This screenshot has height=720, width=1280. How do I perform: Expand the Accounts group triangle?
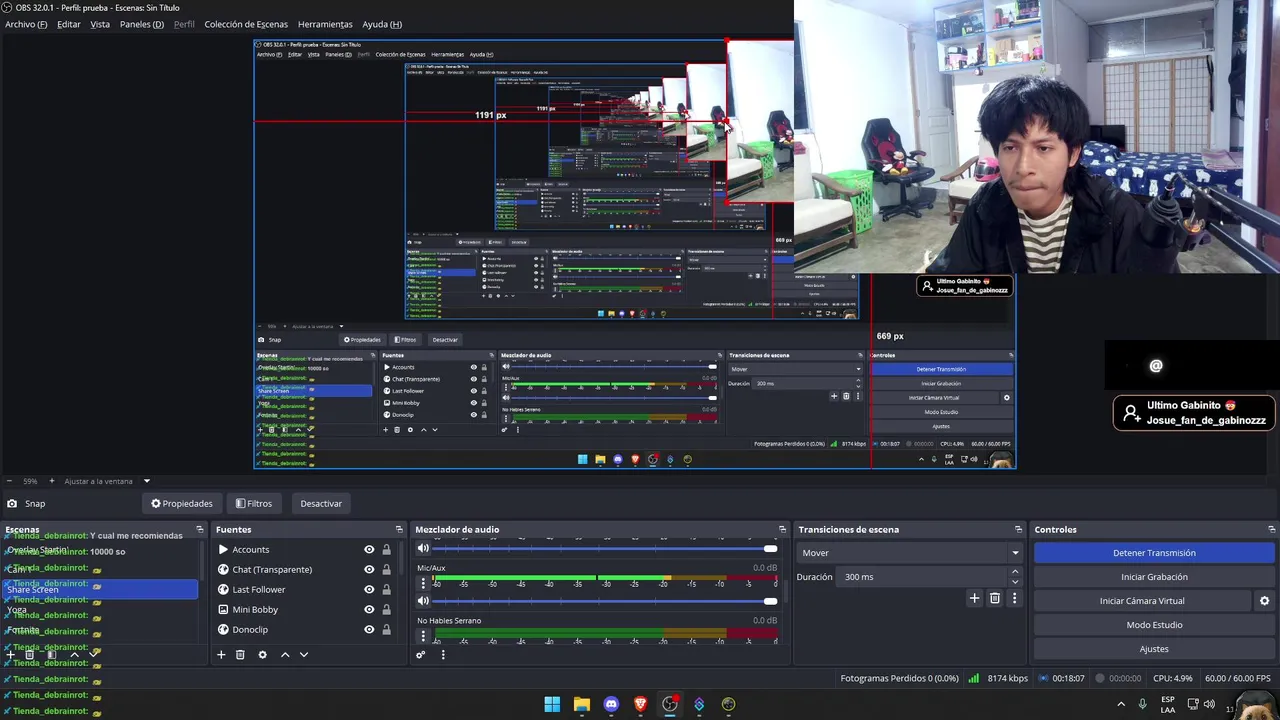[x=223, y=549]
